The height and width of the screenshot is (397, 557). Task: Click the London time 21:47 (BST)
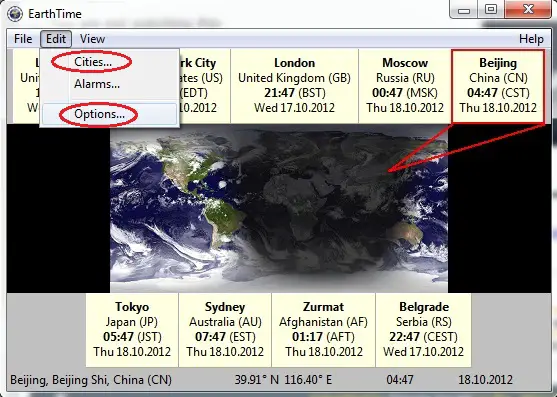pyautogui.click(x=294, y=93)
